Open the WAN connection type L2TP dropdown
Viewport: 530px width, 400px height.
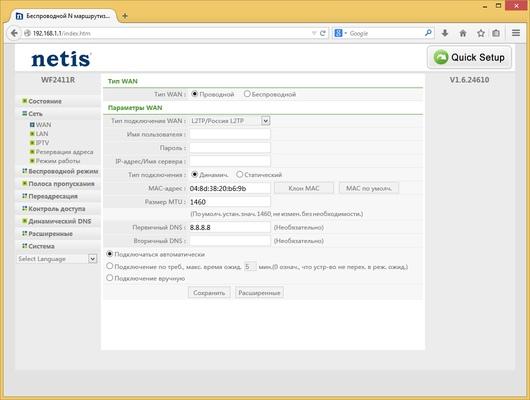point(230,121)
